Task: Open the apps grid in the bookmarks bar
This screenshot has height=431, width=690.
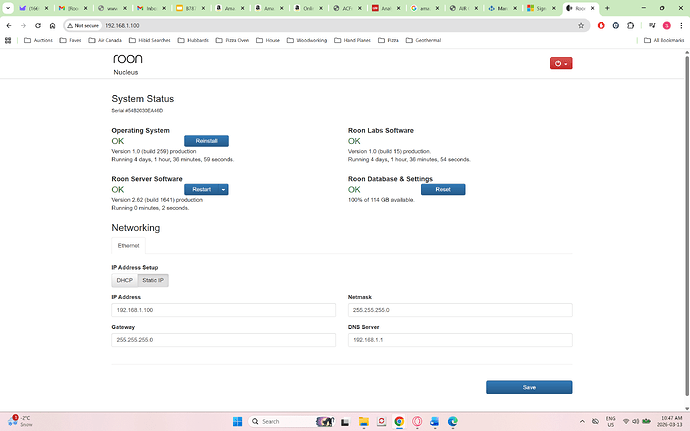Action: point(8,40)
